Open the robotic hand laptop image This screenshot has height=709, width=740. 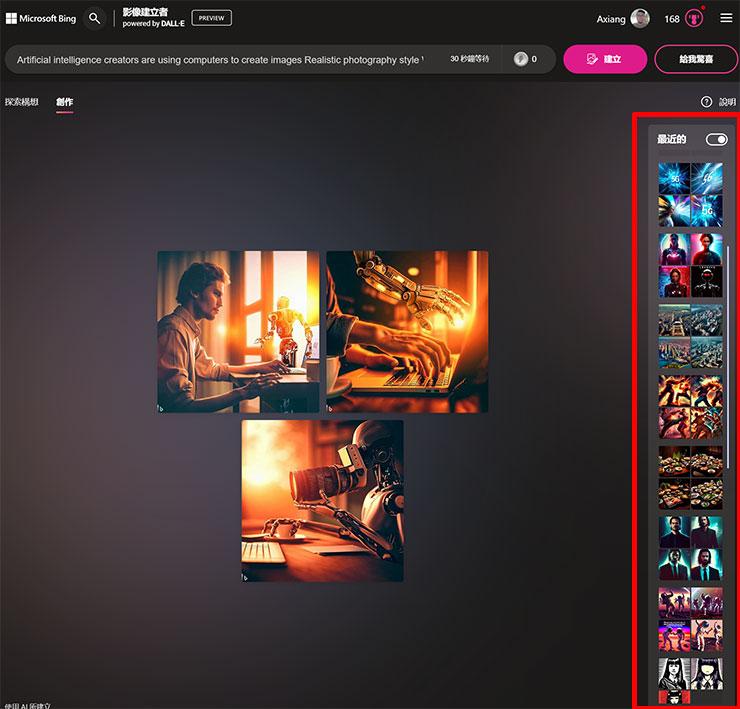click(407, 332)
